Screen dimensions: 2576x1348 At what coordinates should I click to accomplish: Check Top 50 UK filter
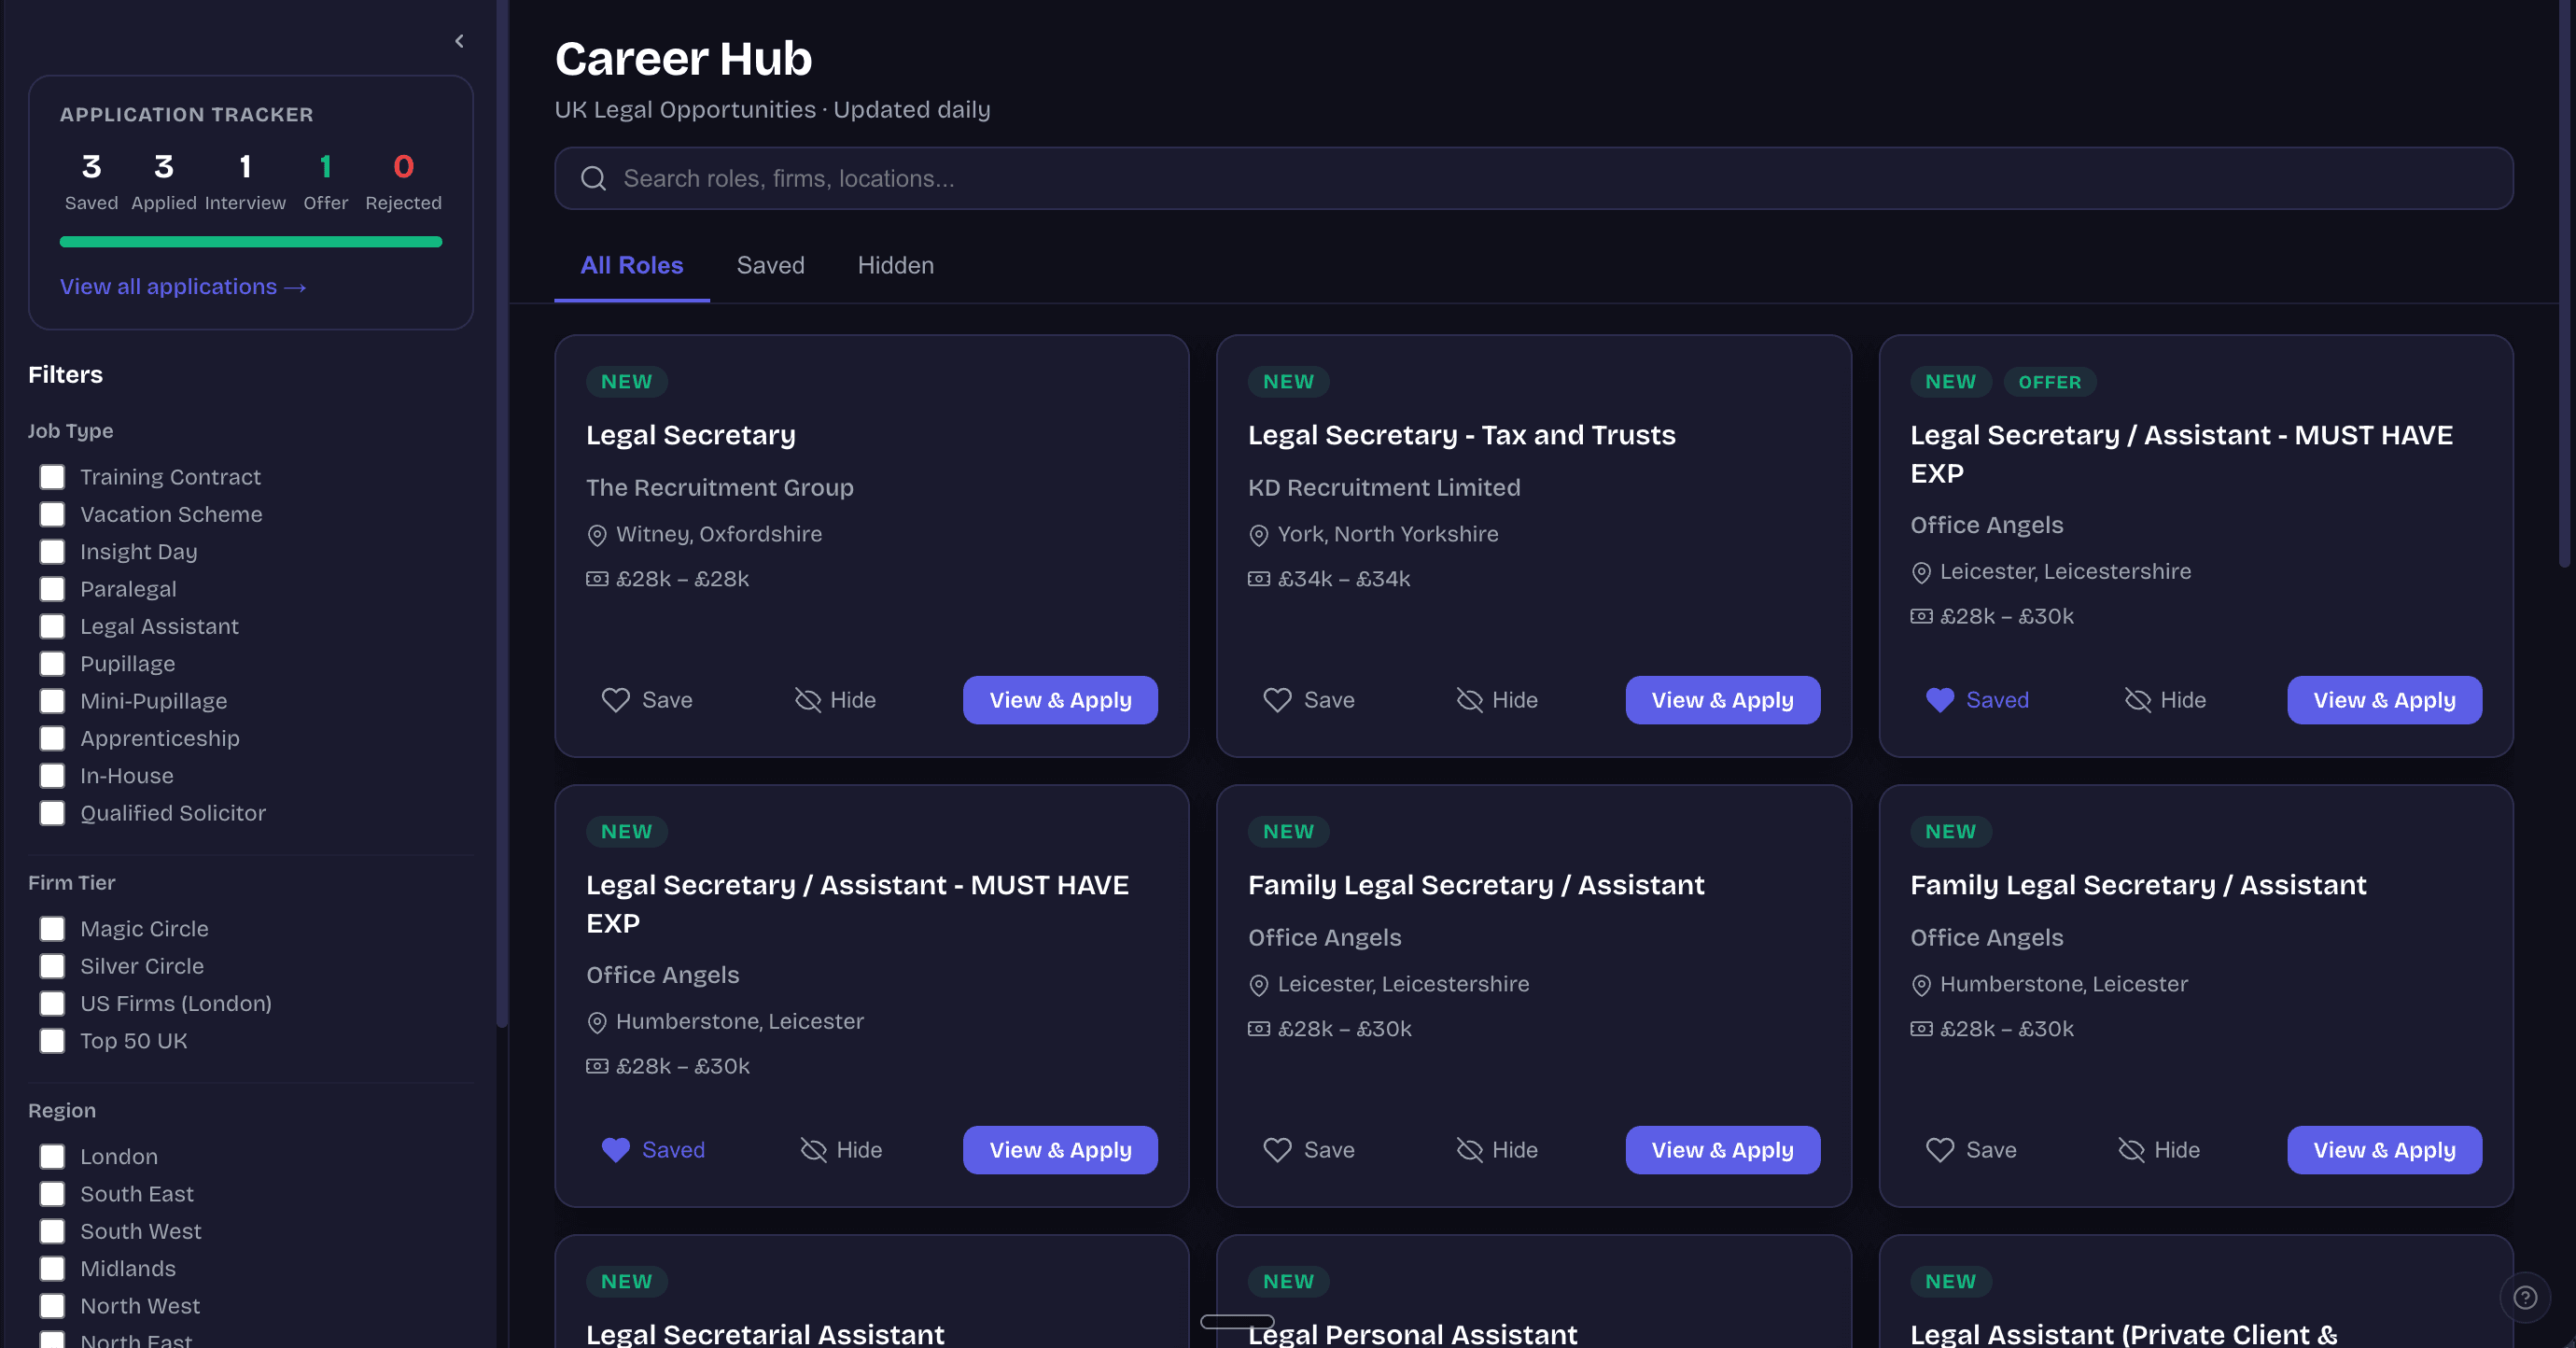coord(52,1041)
